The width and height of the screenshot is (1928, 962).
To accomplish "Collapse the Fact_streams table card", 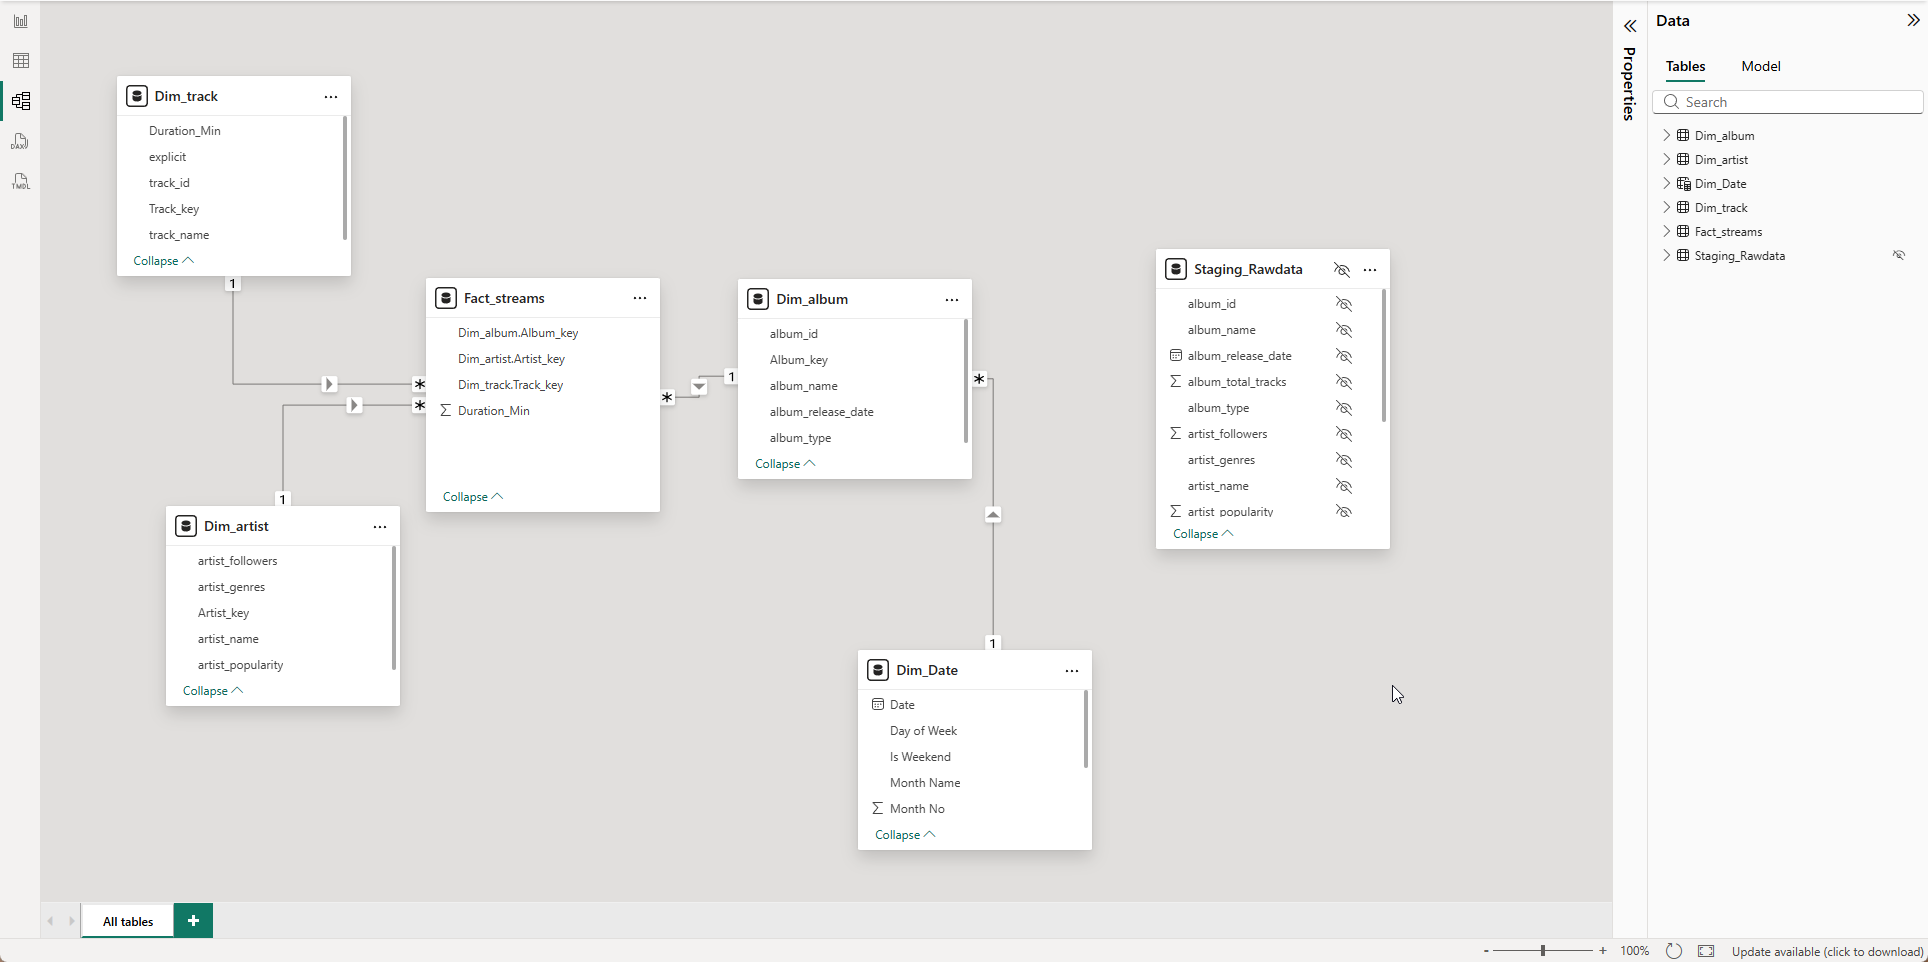I will click(473, 497).
